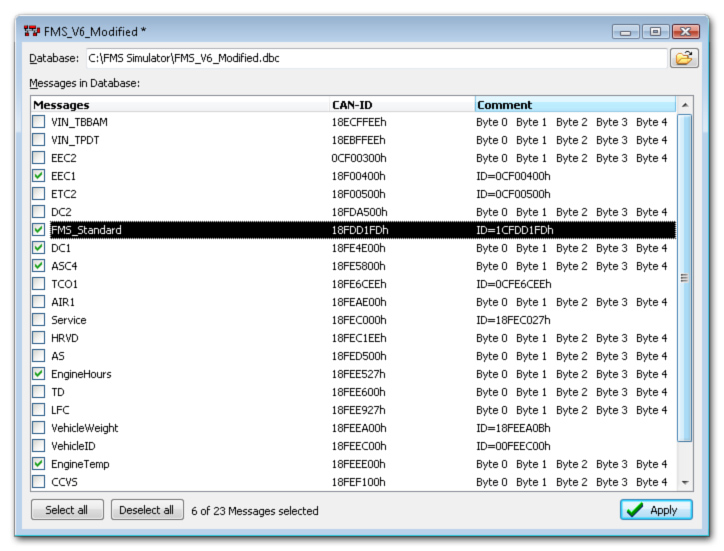Viewport: 724px width, 551px height.
Task: Select the VehicleWeight message name
Action: coord(84,428)
